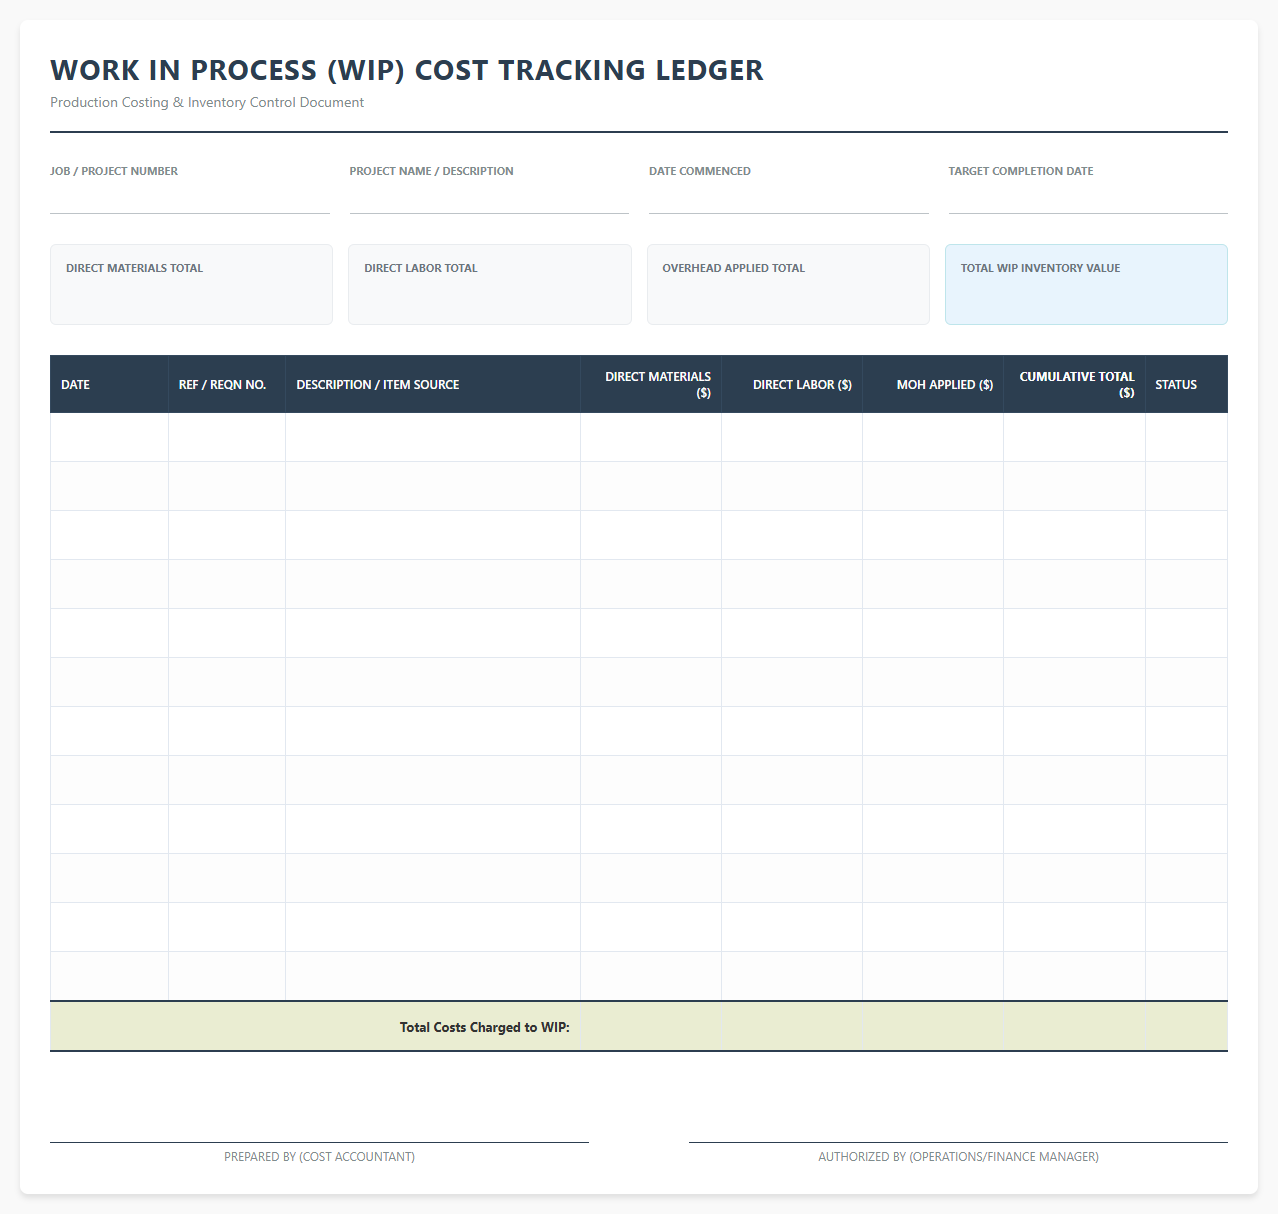
Task: Click the DATE column header
Action: tap(109, 384)
